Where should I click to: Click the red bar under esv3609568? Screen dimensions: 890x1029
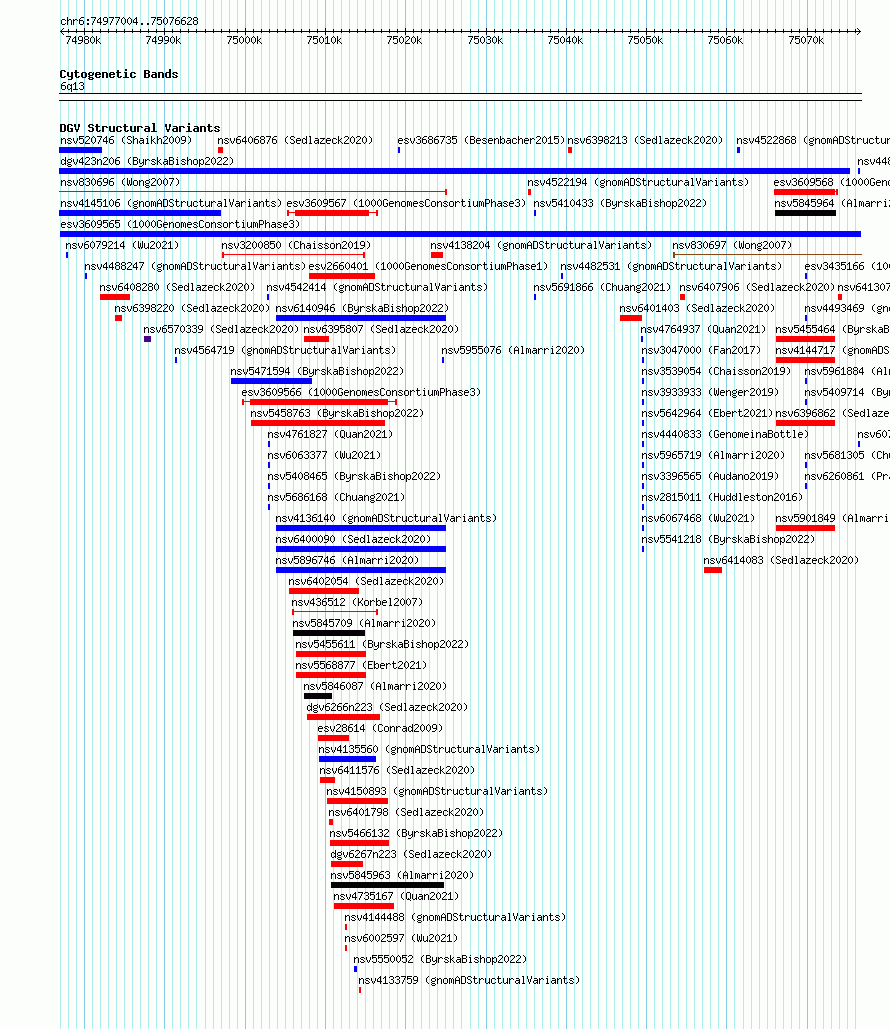point(805,192)
